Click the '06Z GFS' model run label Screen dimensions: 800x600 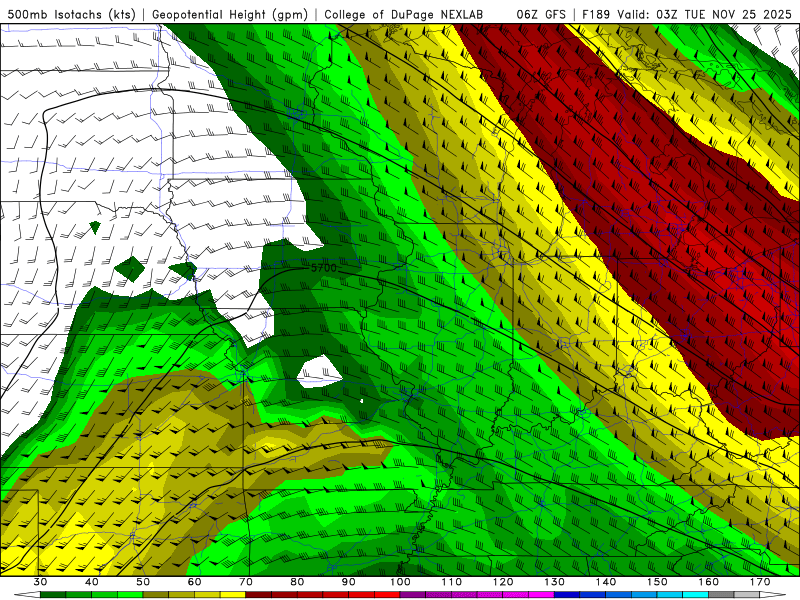[541, 14]
